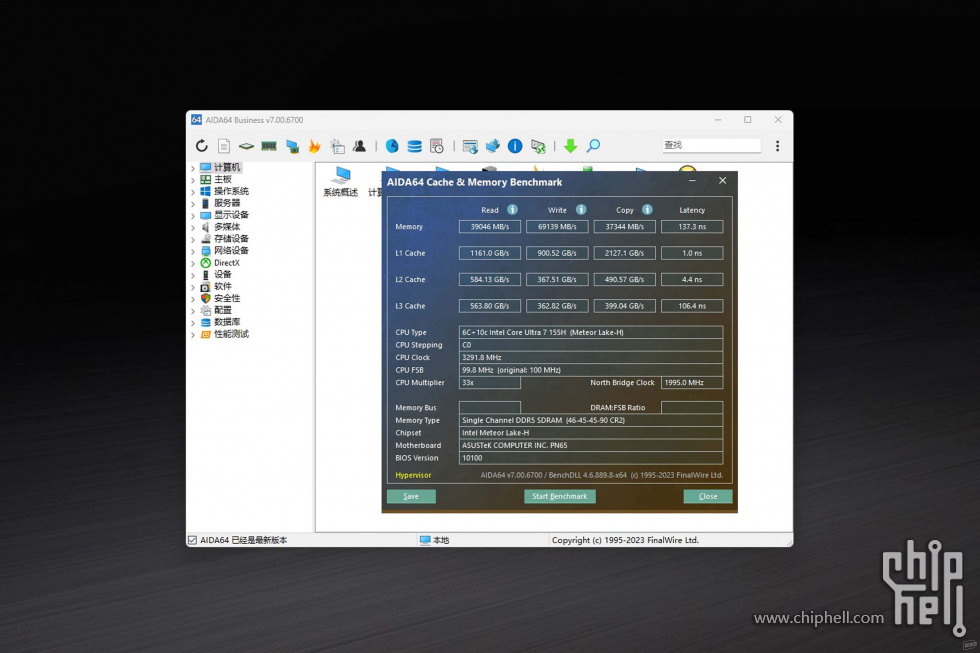Click the 本地 computer icon in status bar
This screenshot has width=980, height=653.
pyautogui.click(x=426, y=540)
